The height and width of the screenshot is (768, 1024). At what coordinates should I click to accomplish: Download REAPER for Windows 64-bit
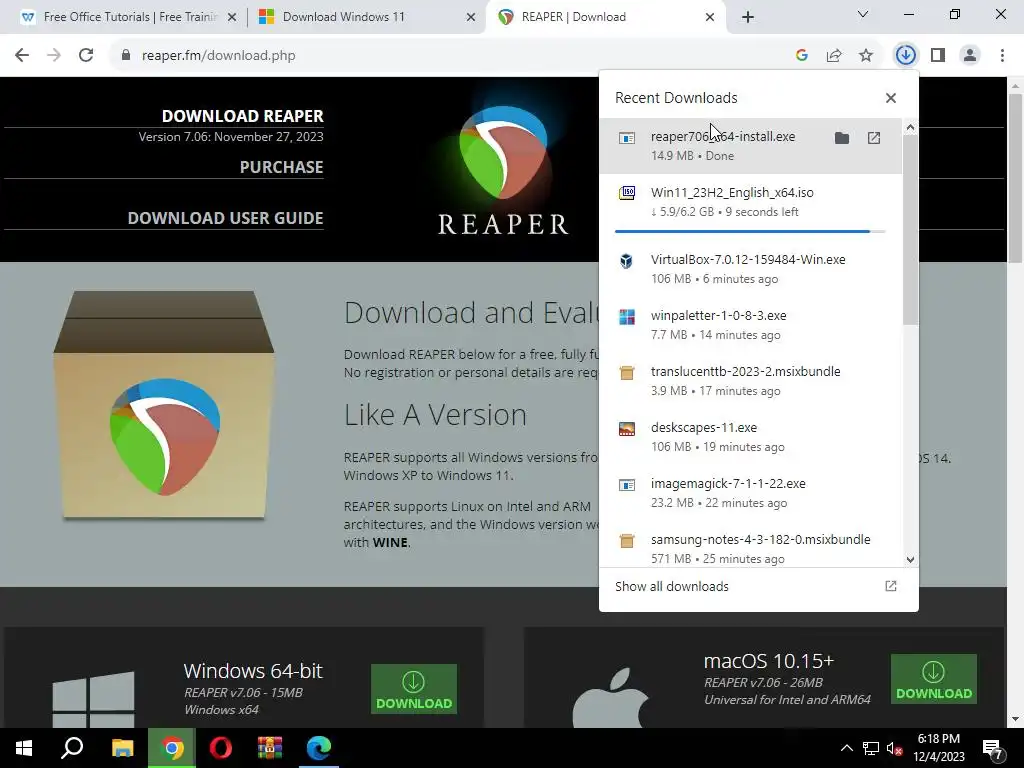point(414,689)
